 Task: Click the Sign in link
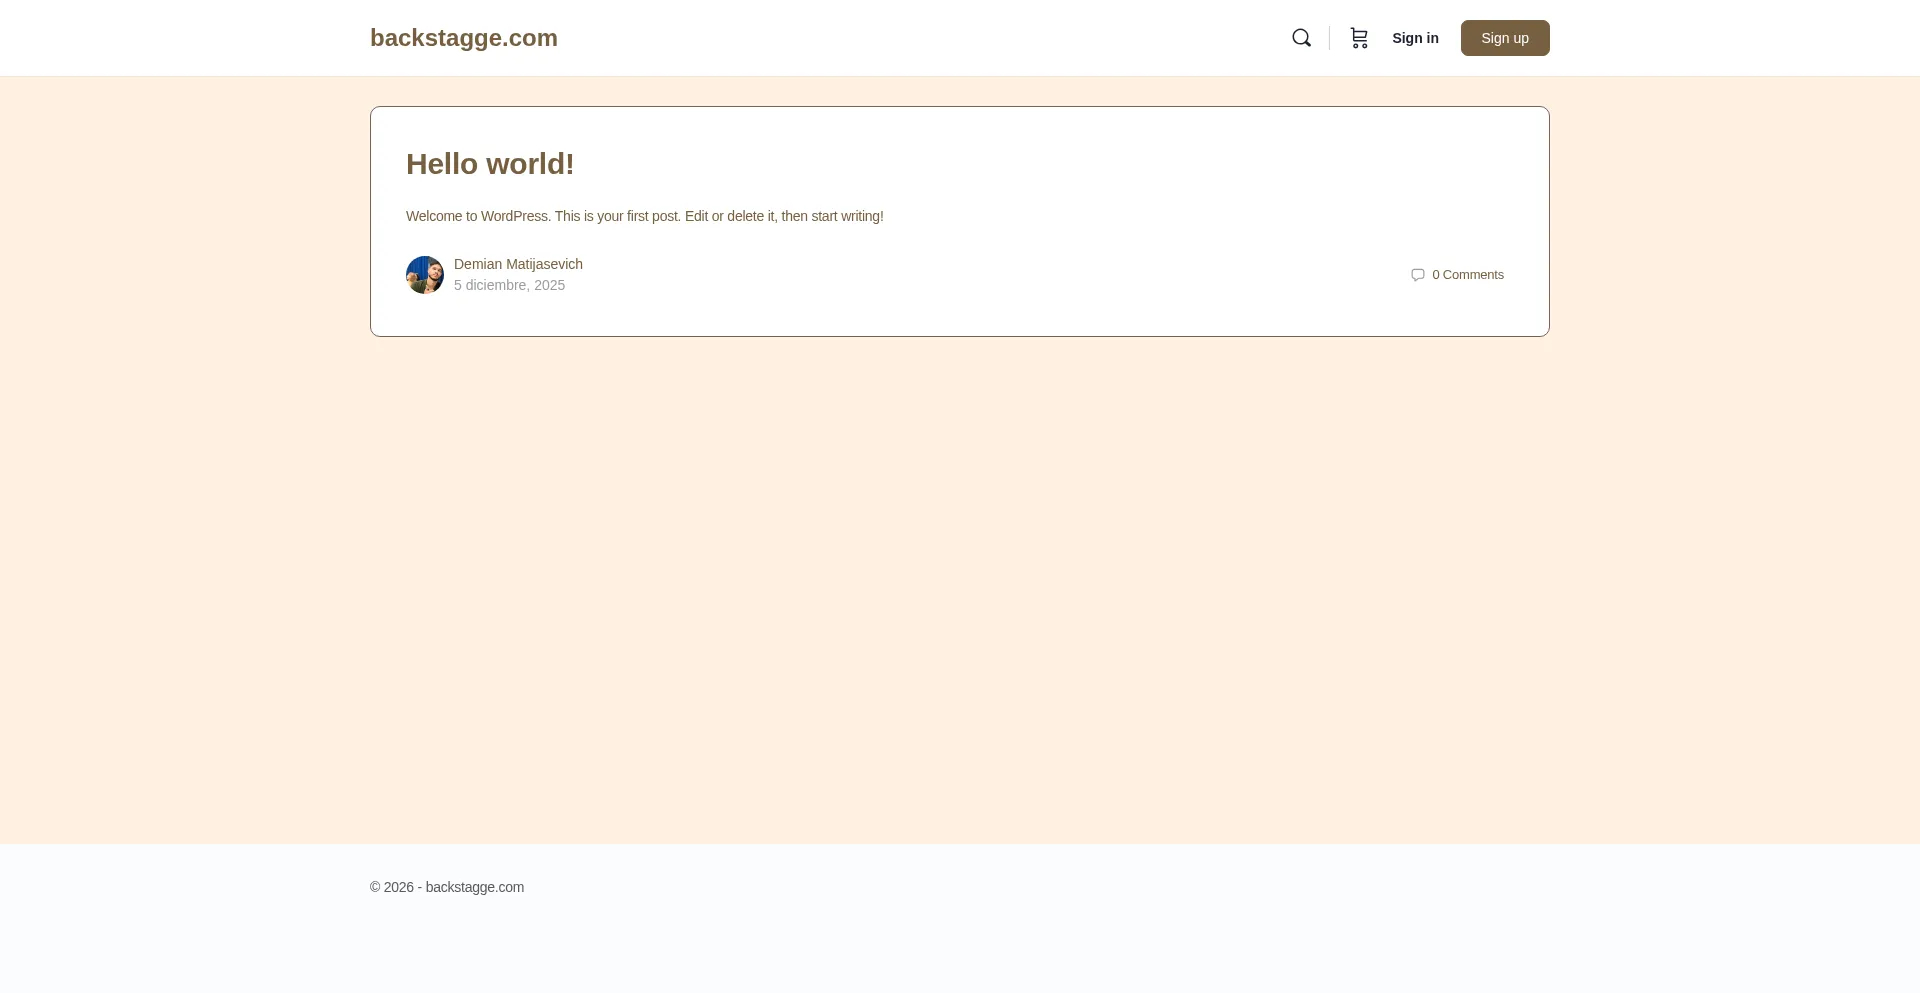click(x=1415, y=38)
